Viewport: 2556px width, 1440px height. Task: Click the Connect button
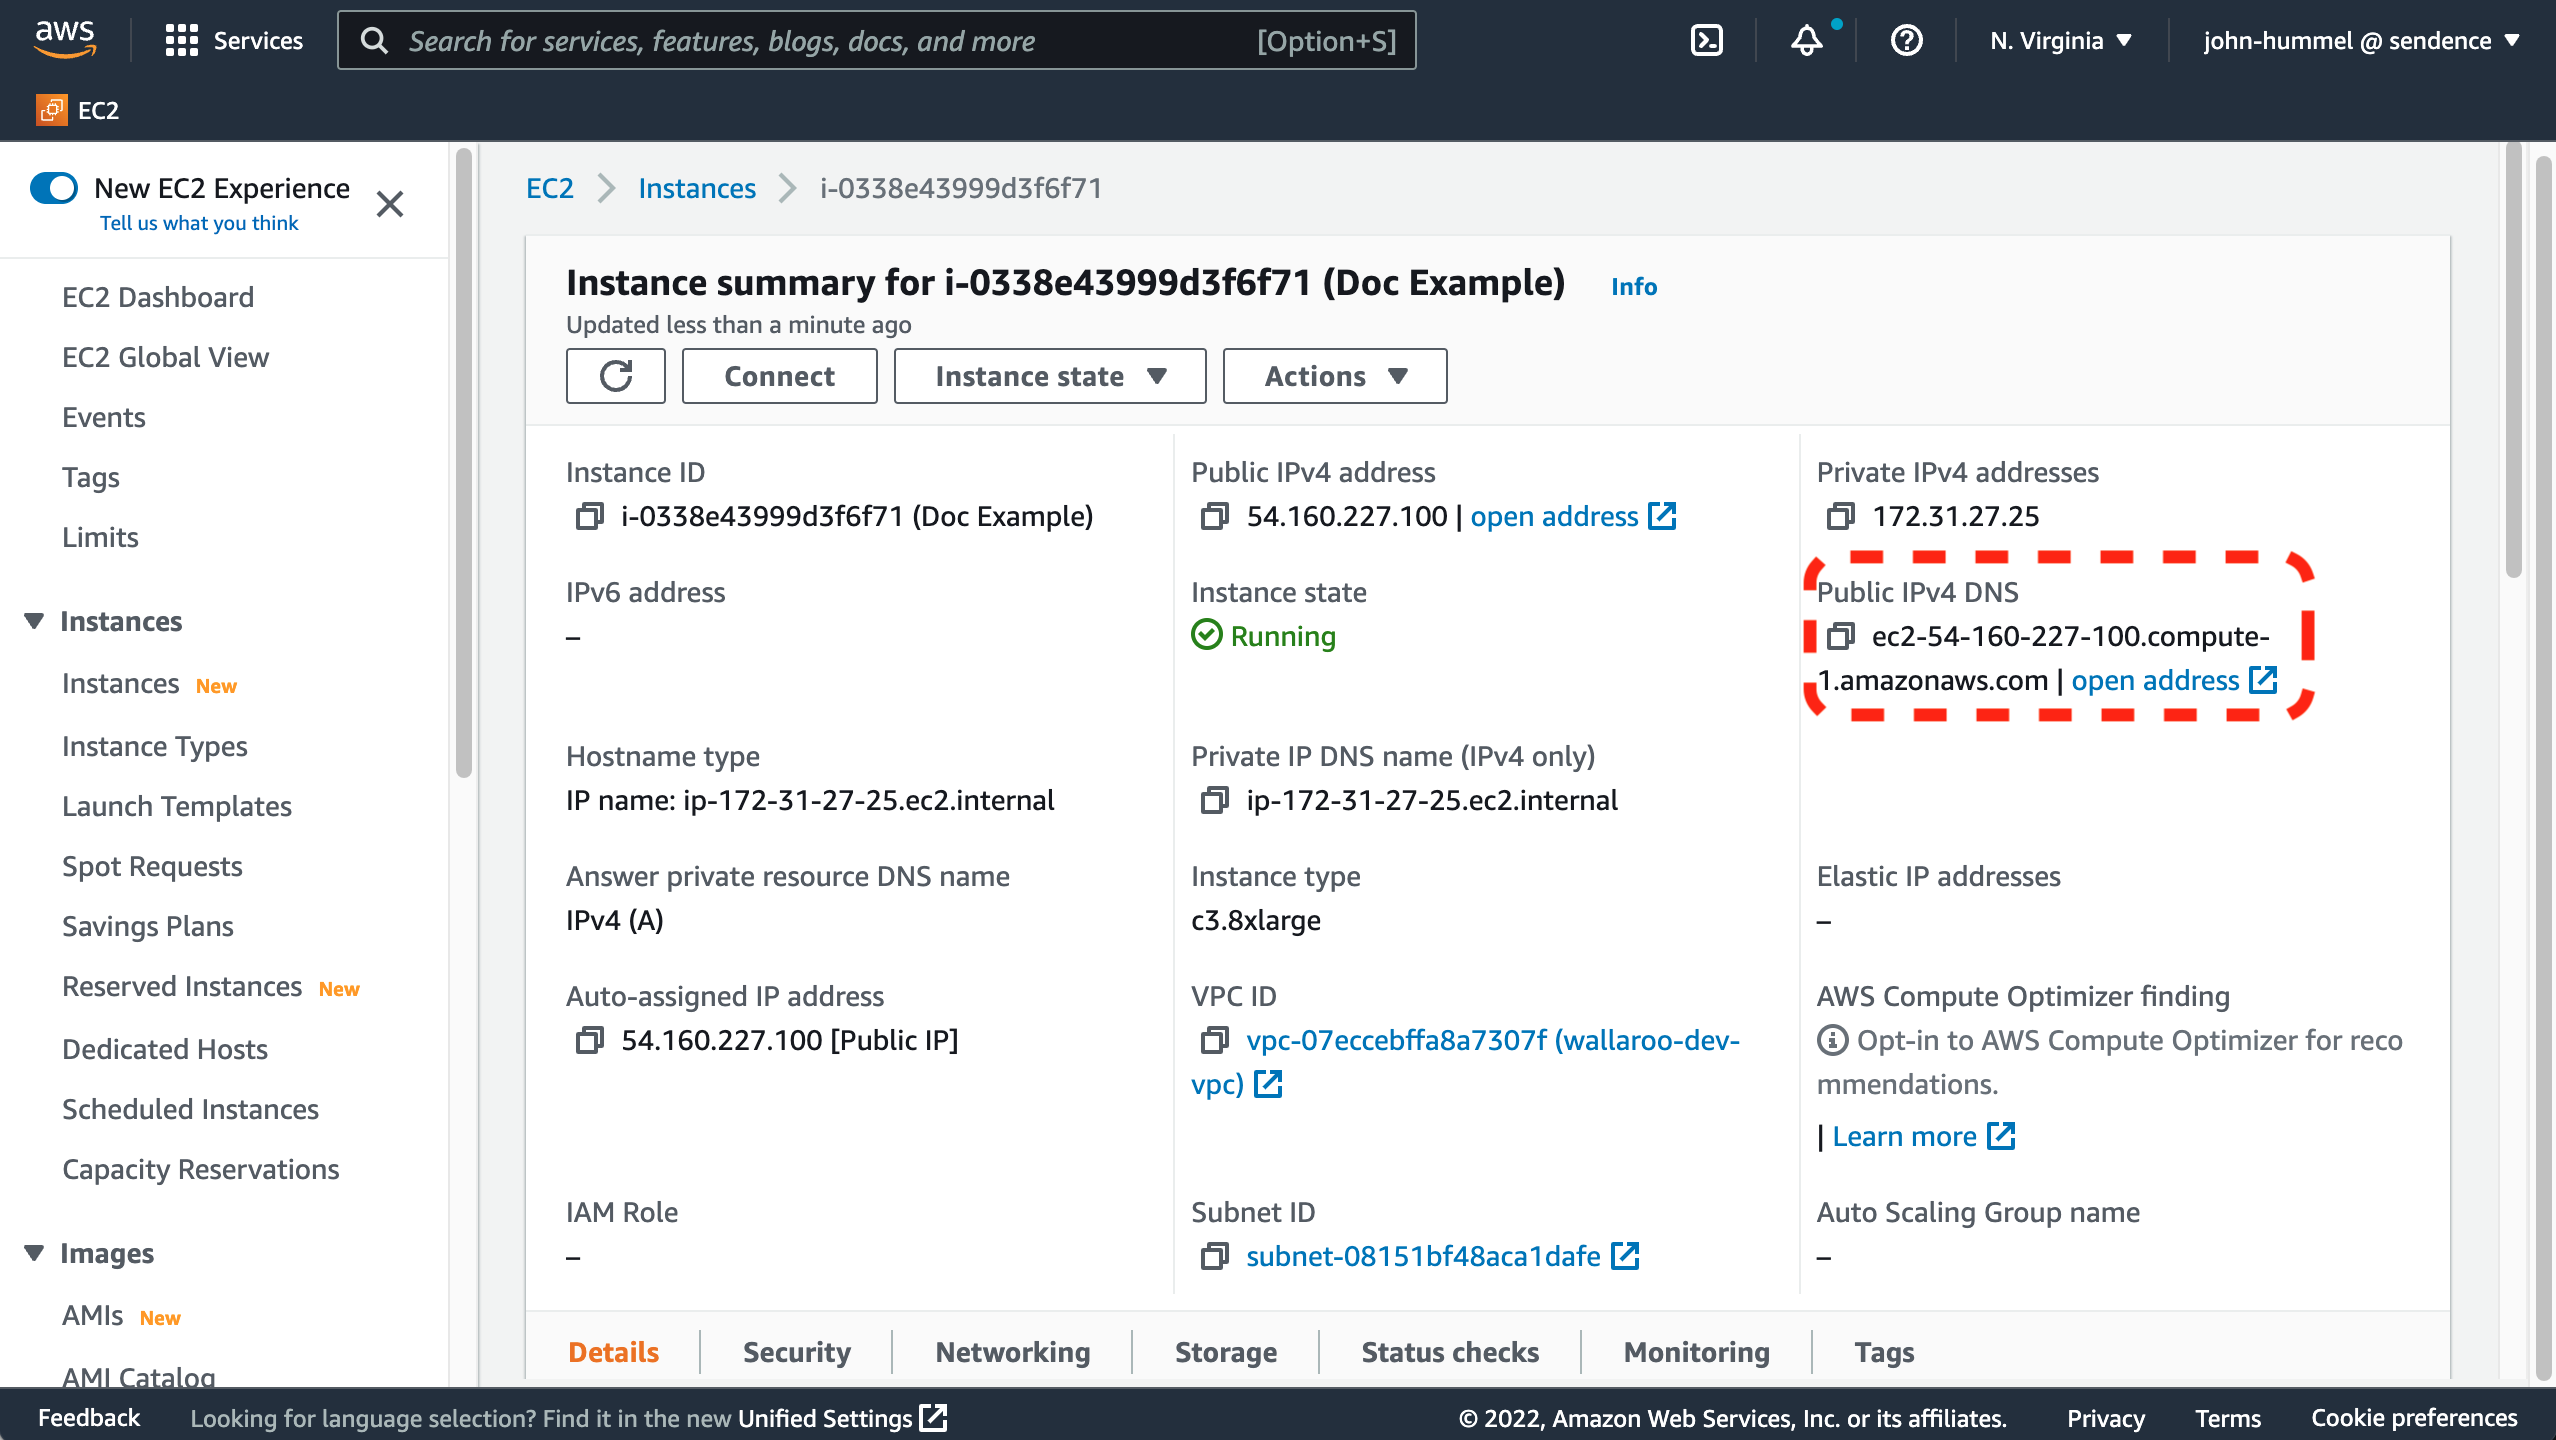pyautogui.click(x=779, y=374)
